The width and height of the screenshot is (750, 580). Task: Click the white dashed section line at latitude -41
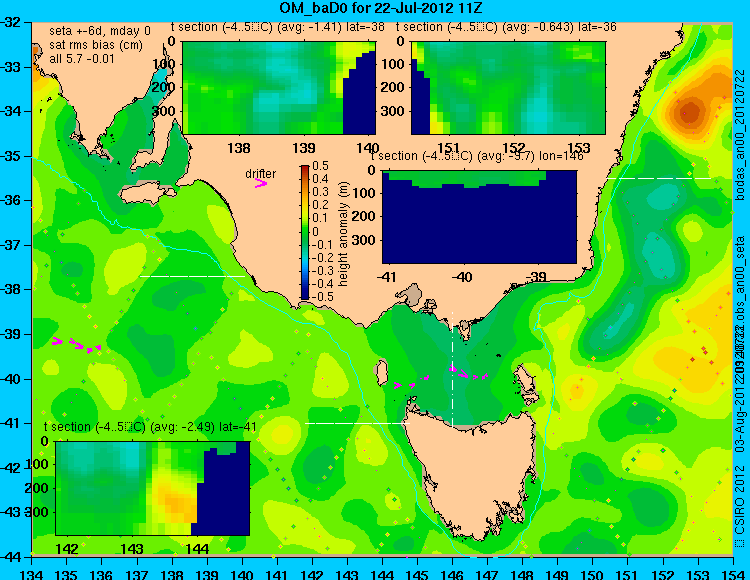(x=357, y=423)
